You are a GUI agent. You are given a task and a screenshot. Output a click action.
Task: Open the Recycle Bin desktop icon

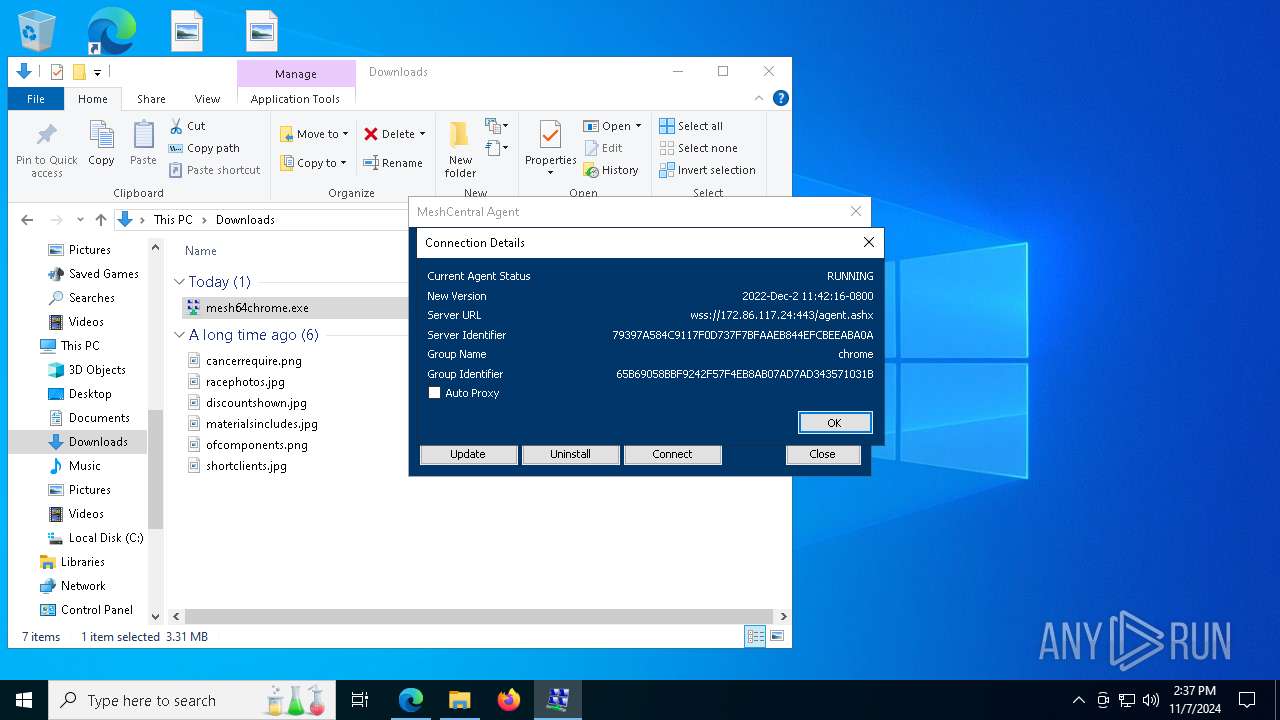tap(37, 31)
